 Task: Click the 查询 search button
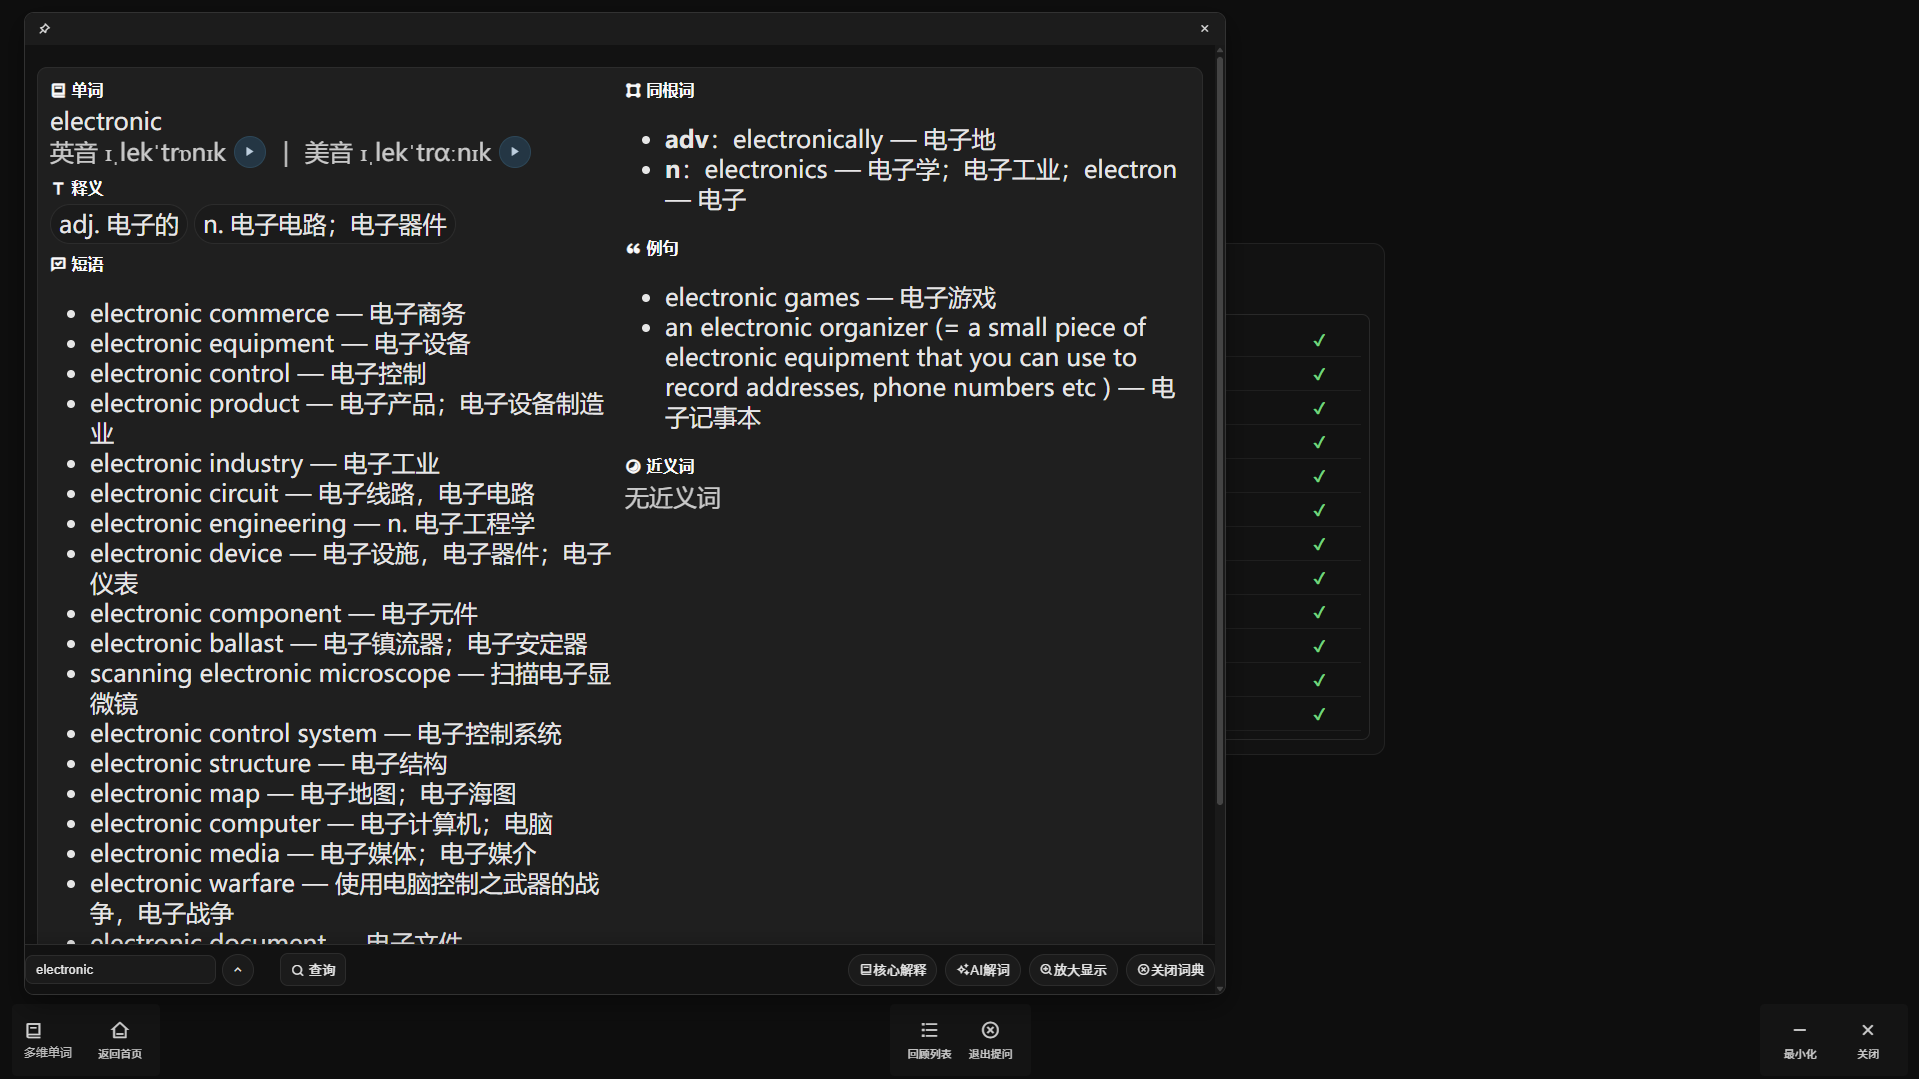point(313,970)
